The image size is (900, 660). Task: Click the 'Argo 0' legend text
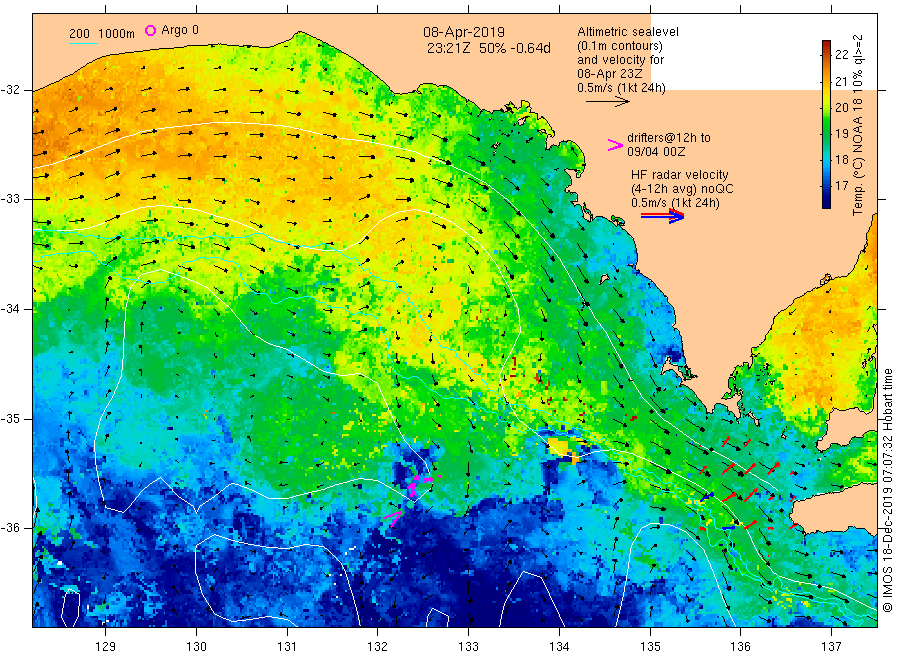tap(180, 30)
